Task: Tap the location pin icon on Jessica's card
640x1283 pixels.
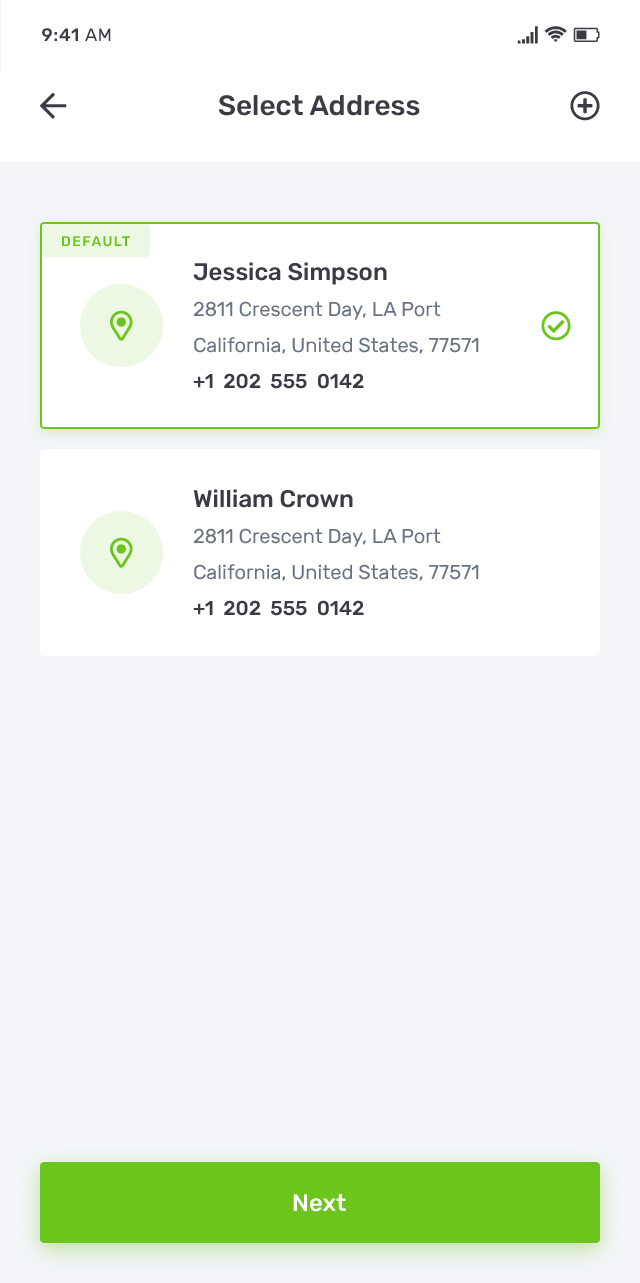Action: (x=121, y=325)
